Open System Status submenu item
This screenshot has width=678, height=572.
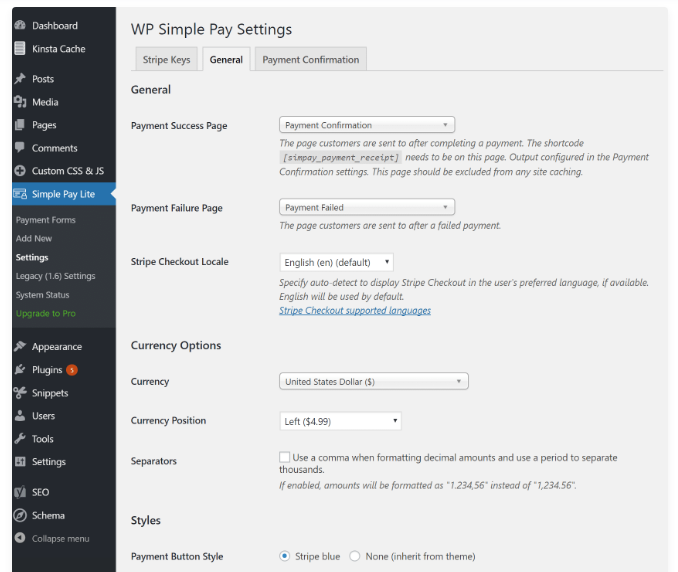click(42, 294)
